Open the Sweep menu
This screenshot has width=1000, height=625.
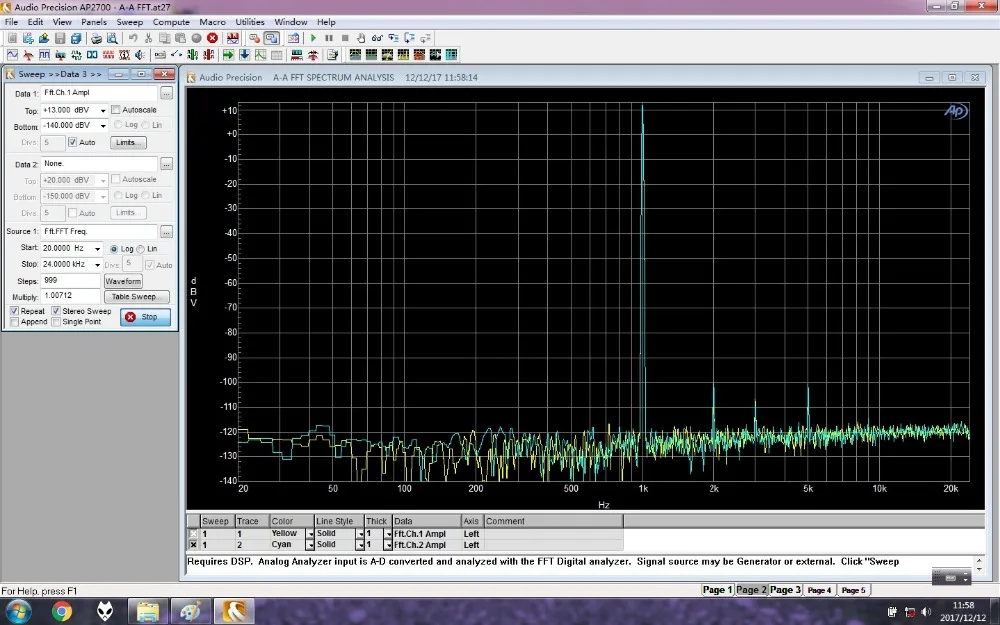[129, 21]
